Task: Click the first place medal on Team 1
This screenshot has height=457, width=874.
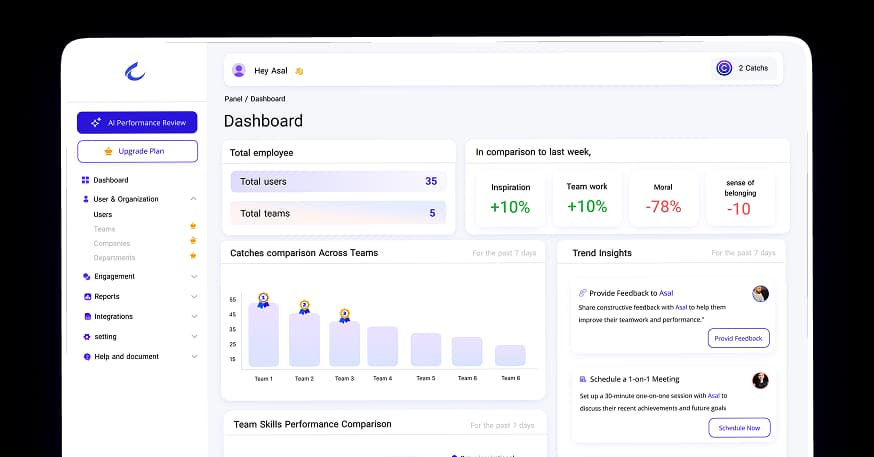Action: 263,298
